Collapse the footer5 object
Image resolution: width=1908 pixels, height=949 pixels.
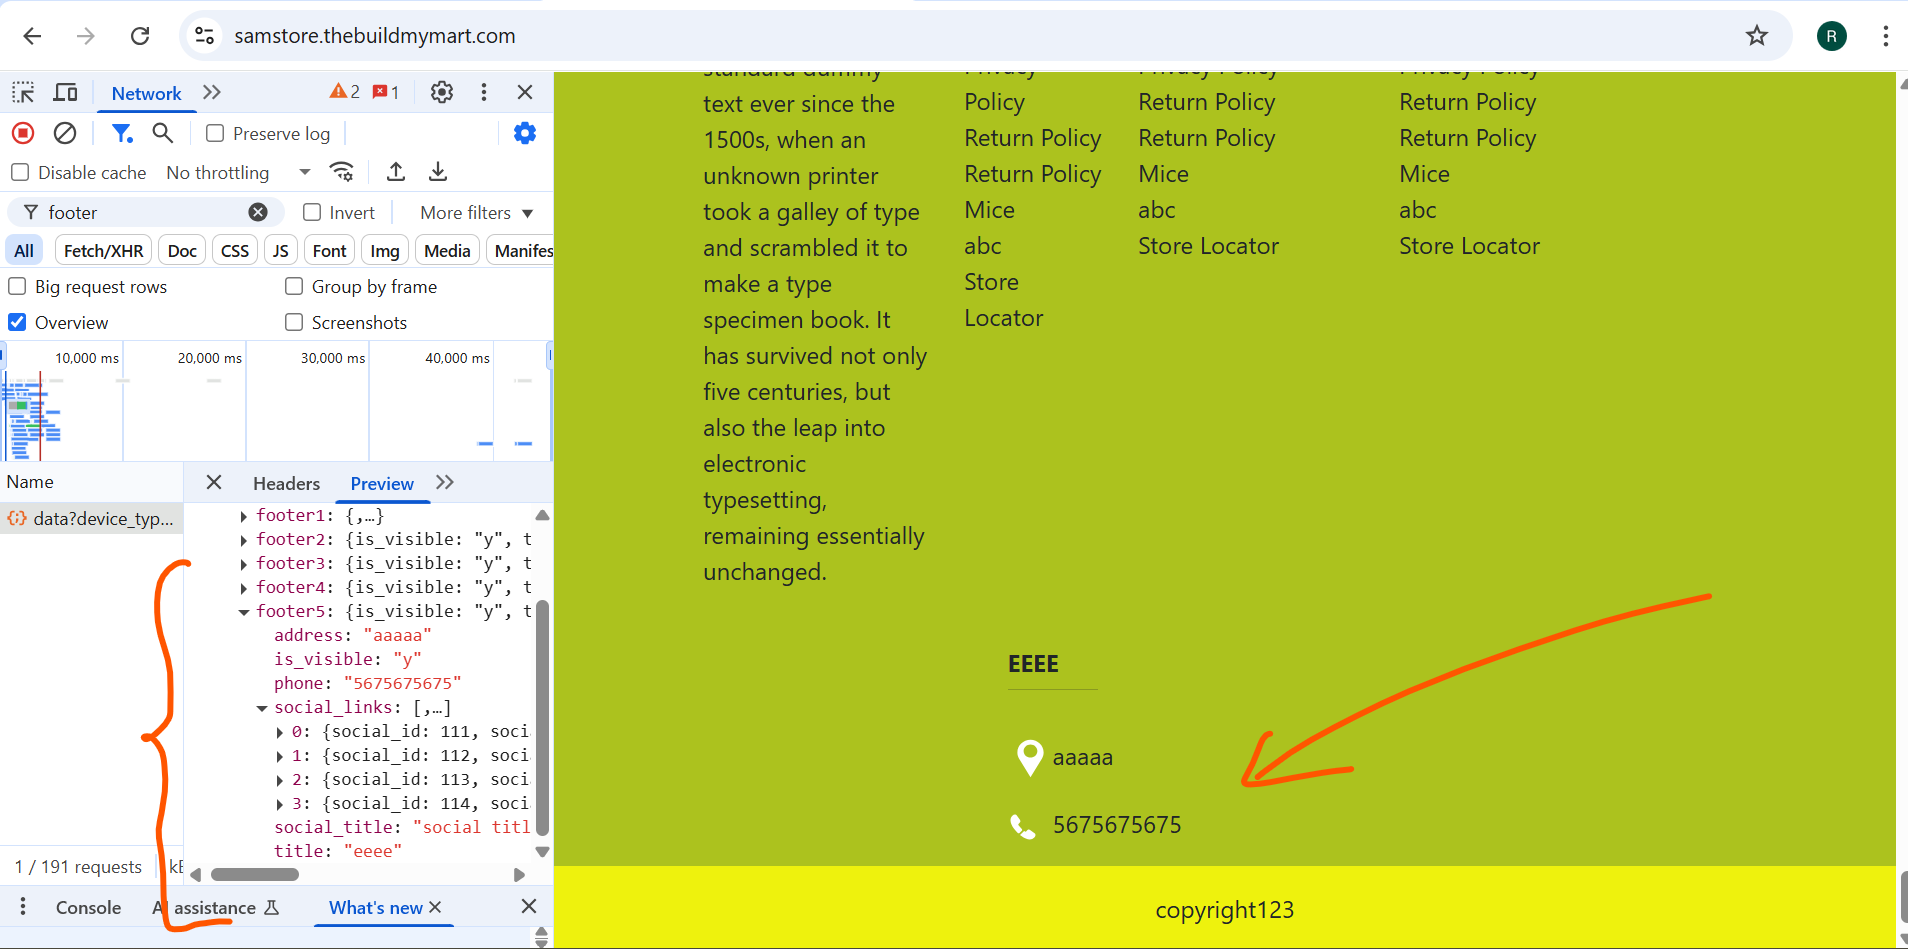pyautogui.click(x=243, y=612)
